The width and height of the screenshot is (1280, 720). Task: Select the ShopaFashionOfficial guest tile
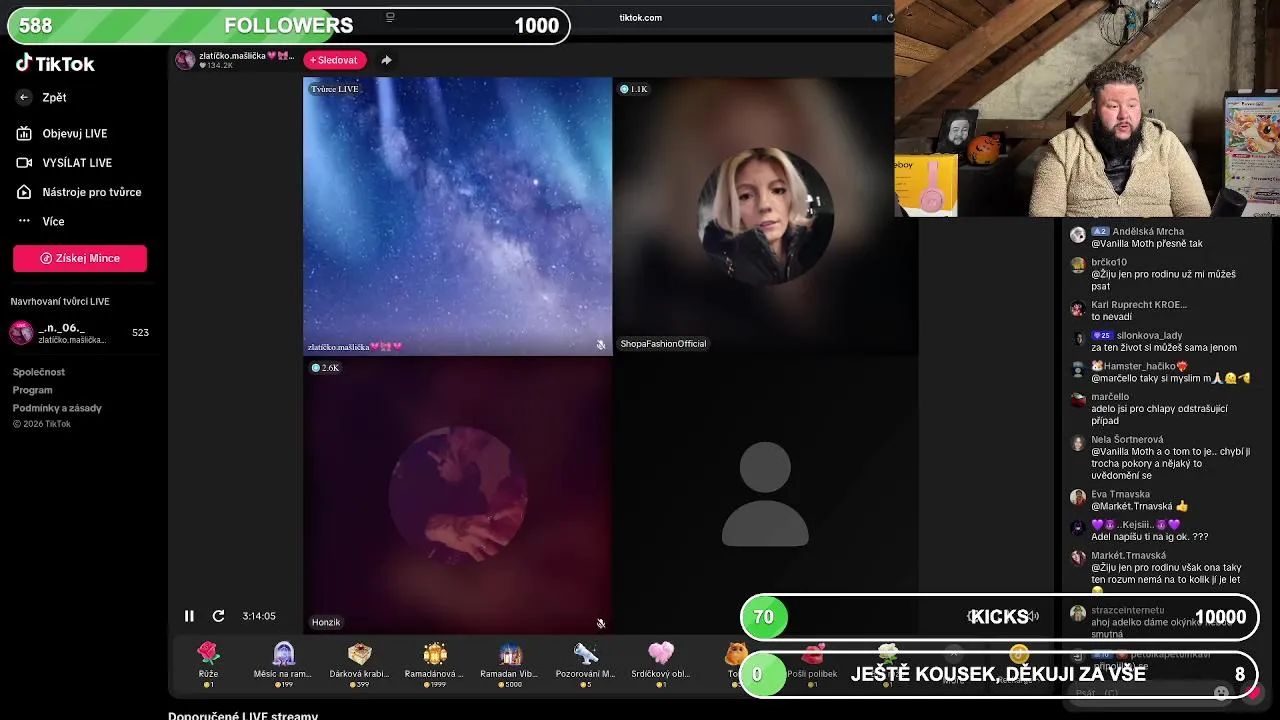pyautogui.click(x=765, y=216)
